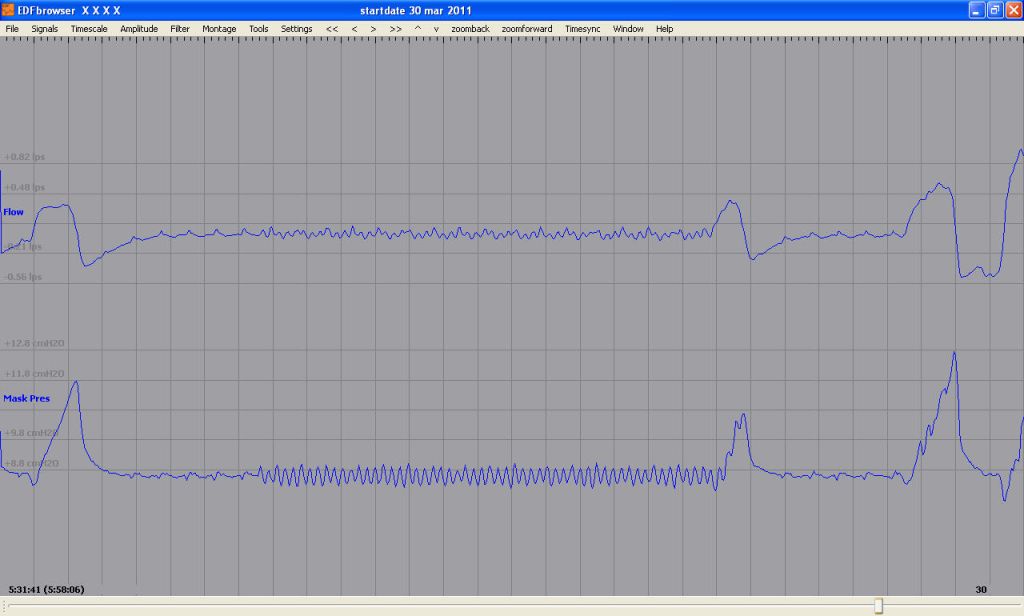
Task: Jump forward a full page with >>
Action: point(396,29)
